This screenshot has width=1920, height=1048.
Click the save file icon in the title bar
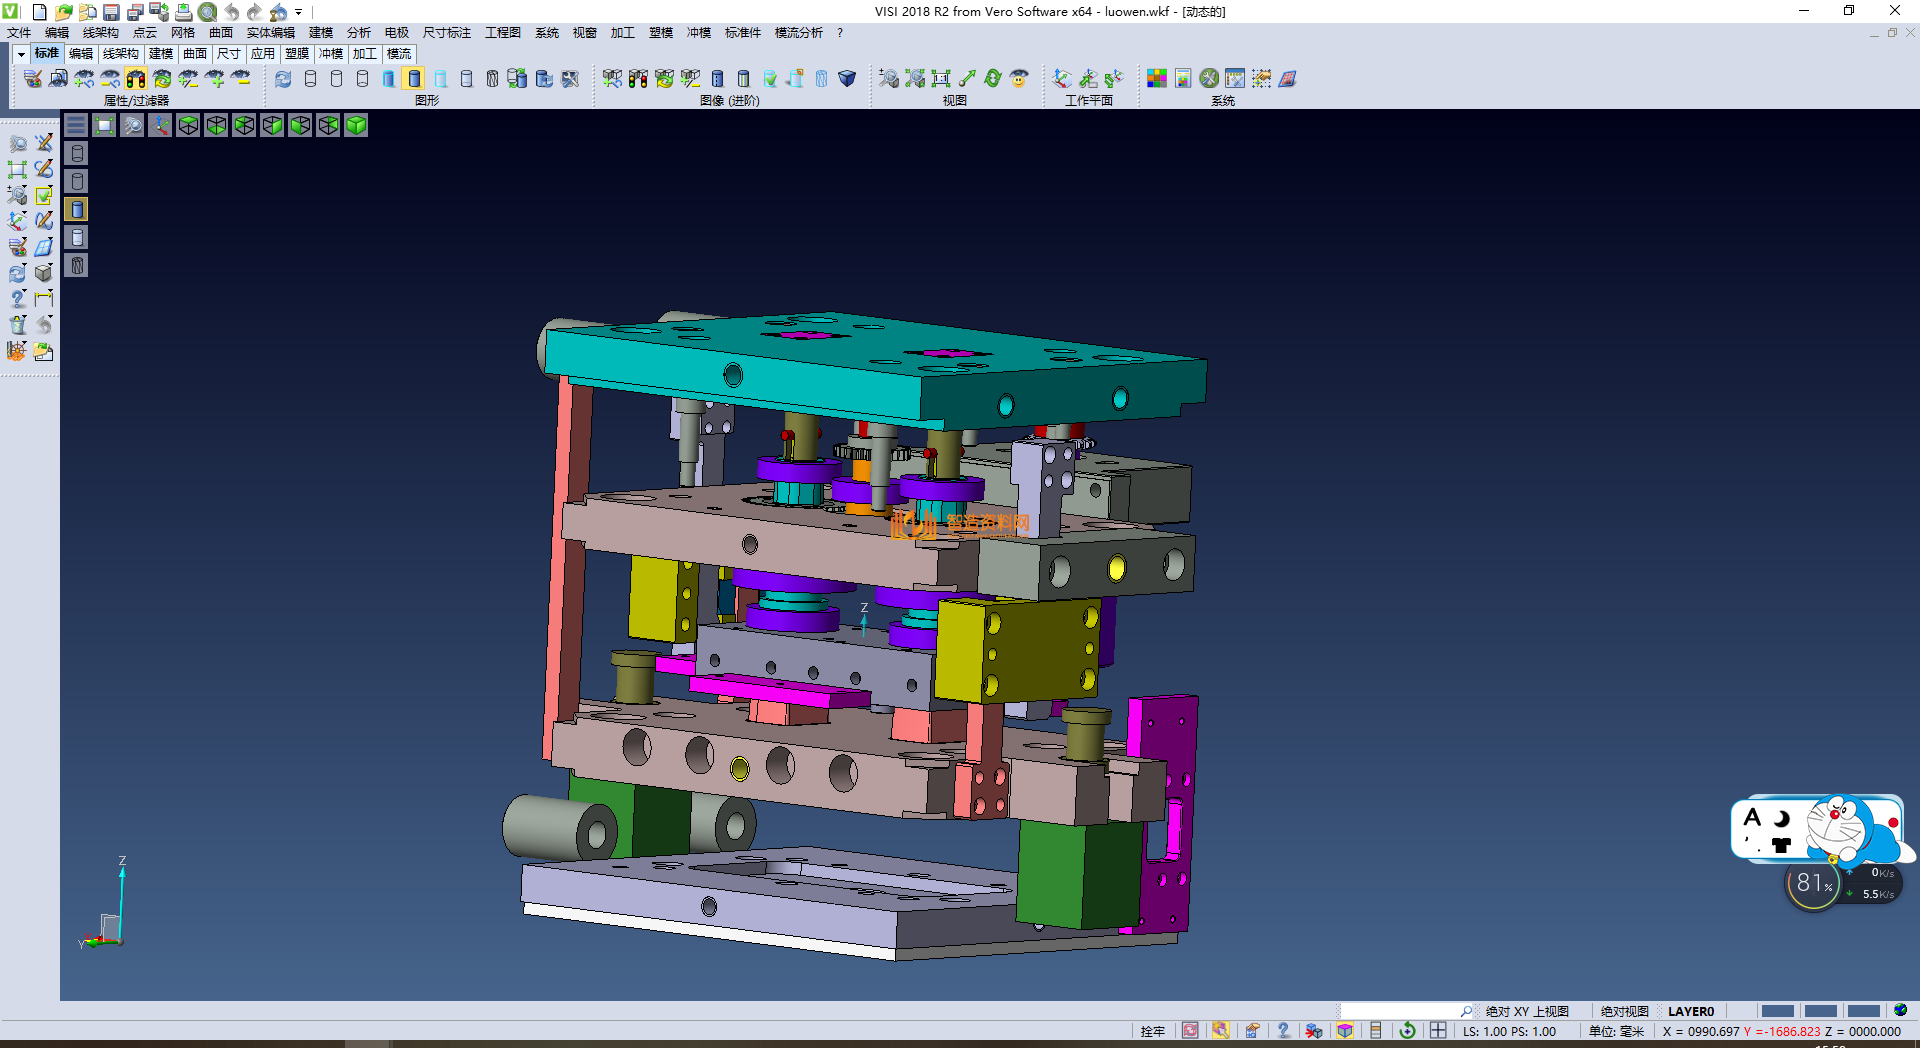pos(111,12)
